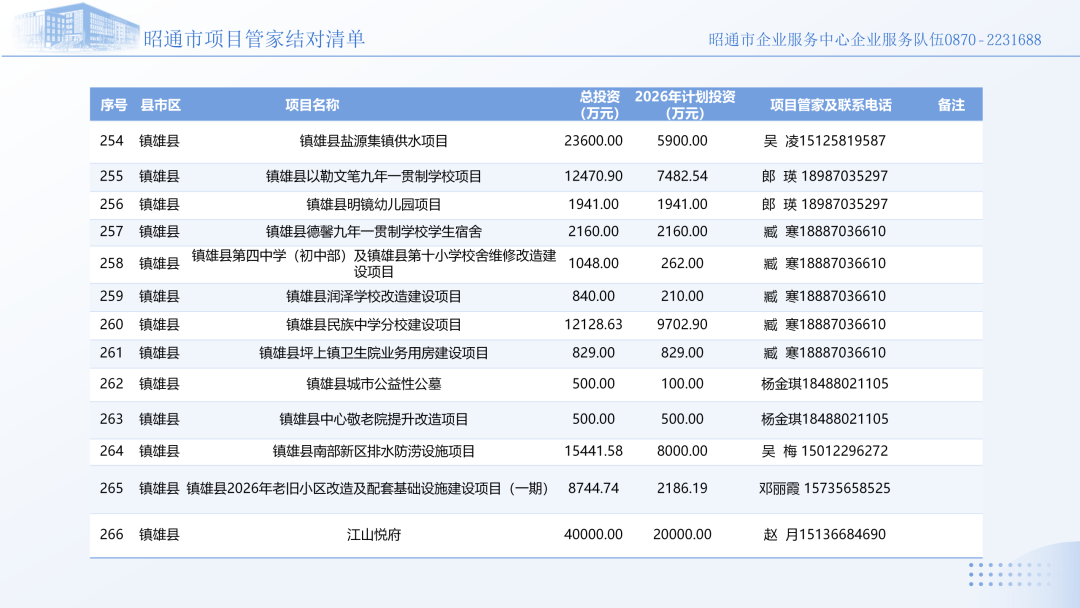Viewport: 1080px width, 608px height.
Task: Click the two-line project name in row 258
Action: point(374,264)
